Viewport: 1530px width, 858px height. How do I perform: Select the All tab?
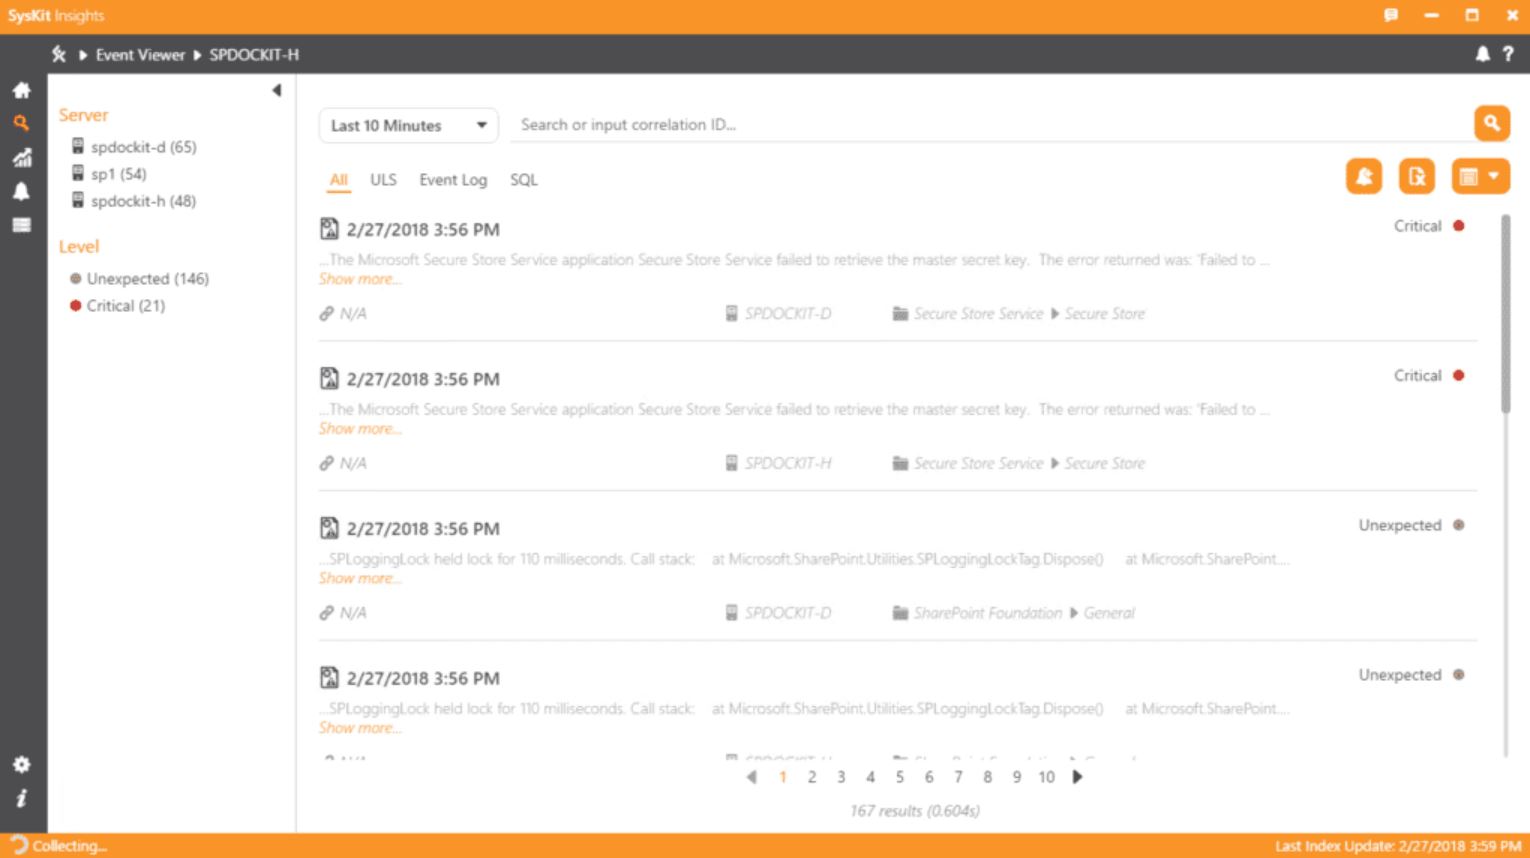coord(339,180)
